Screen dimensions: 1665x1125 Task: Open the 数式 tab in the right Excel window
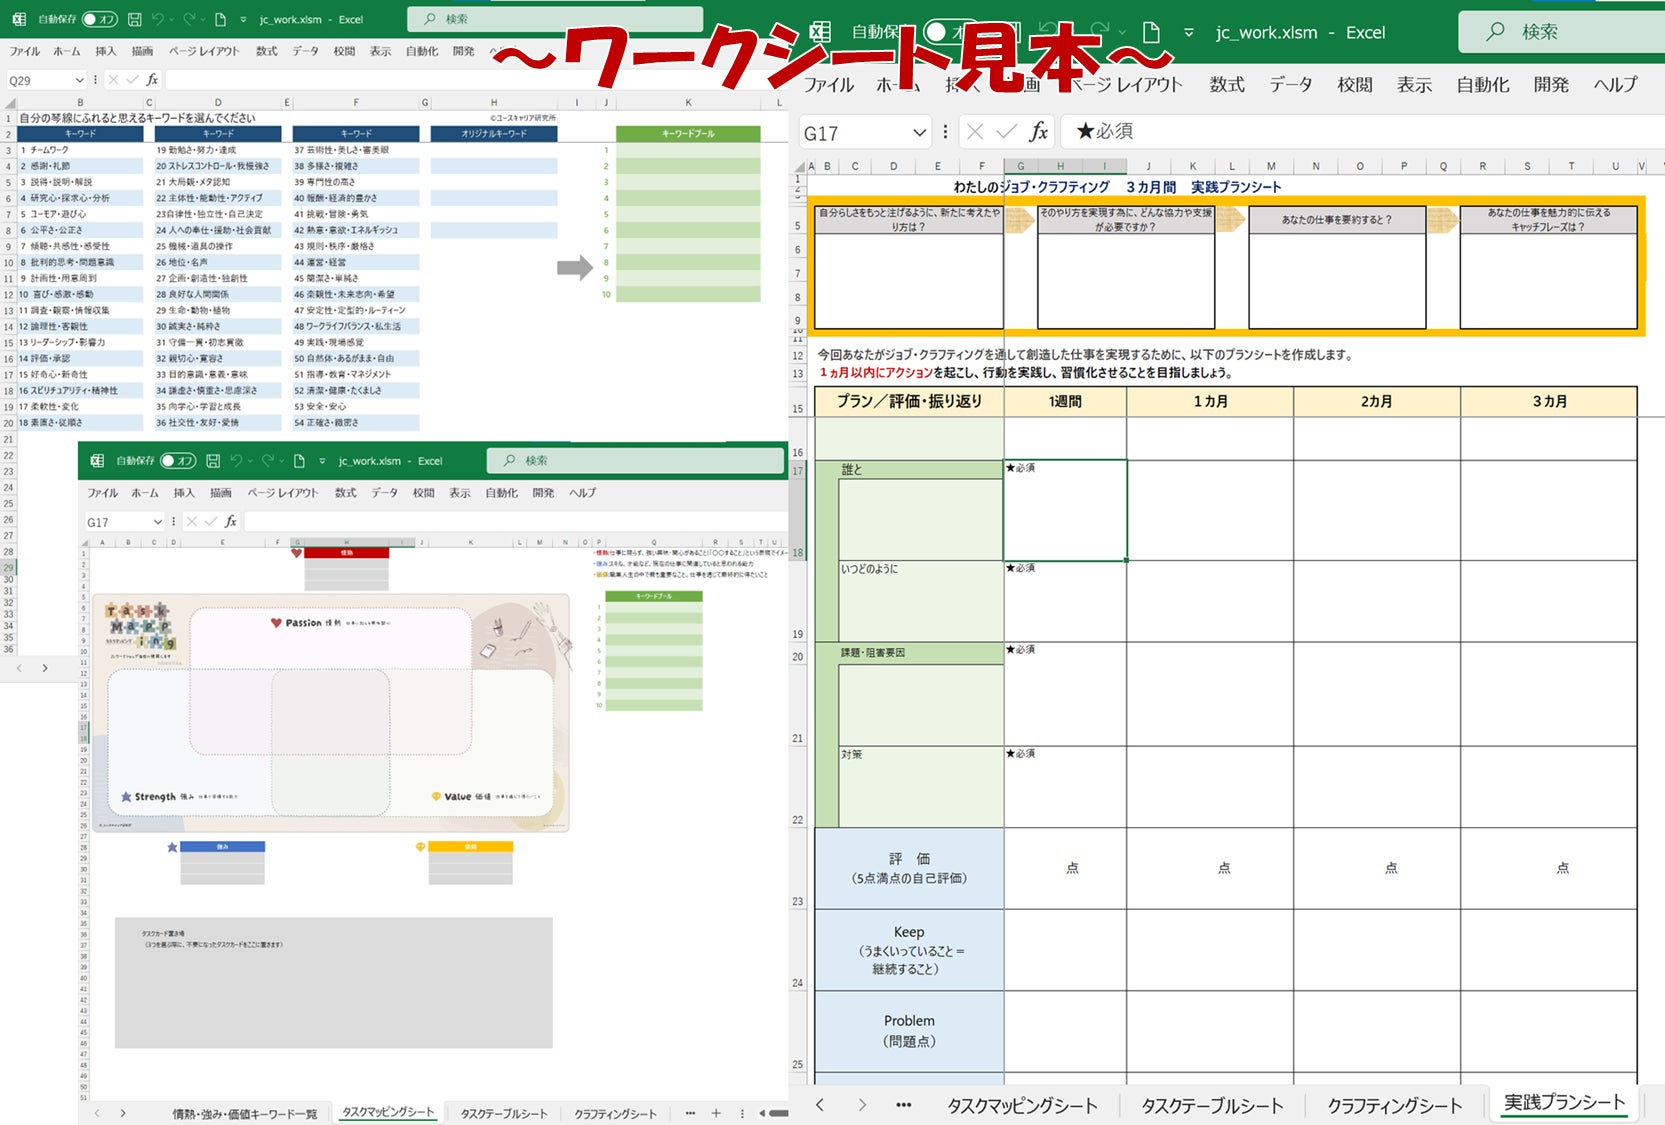click(1227, 85)
